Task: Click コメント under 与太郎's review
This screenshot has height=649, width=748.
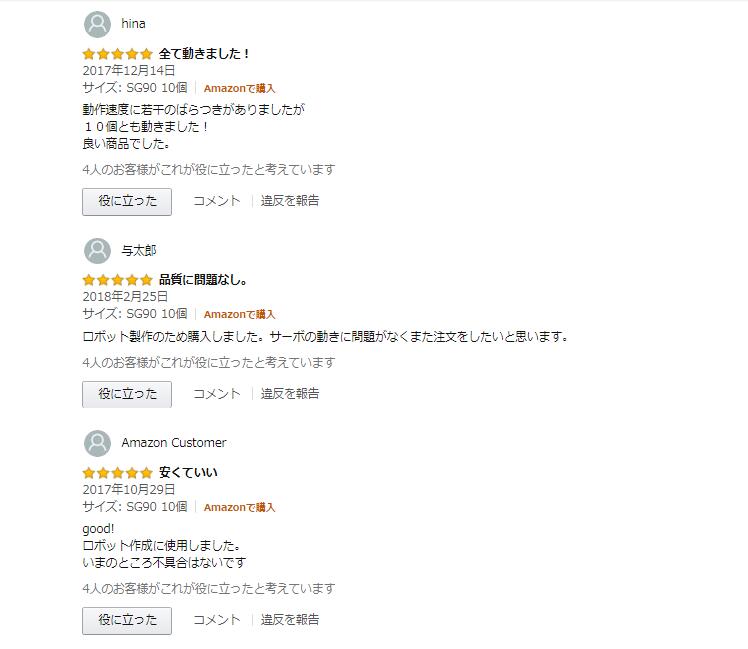Action: pos(216,394)
